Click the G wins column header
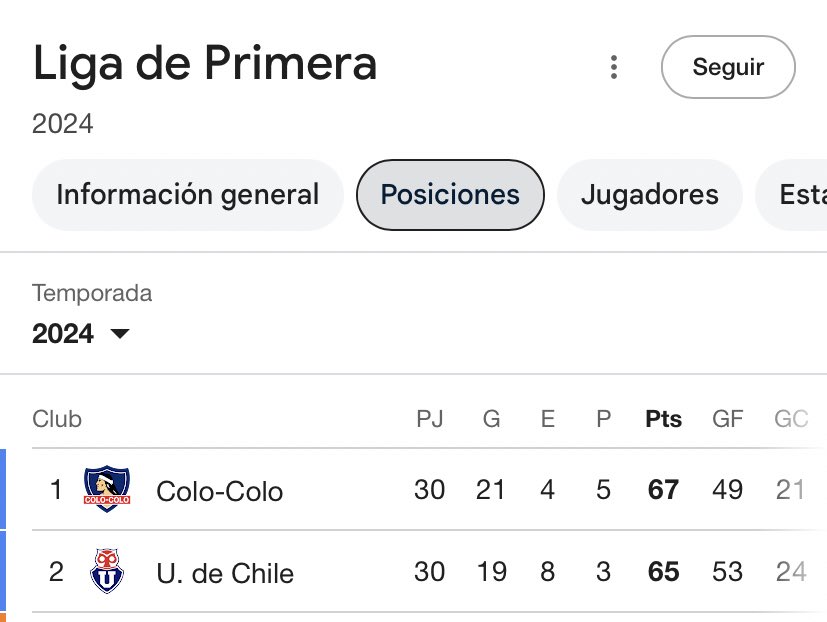This screenshot has width=827, height=622. 491,419
